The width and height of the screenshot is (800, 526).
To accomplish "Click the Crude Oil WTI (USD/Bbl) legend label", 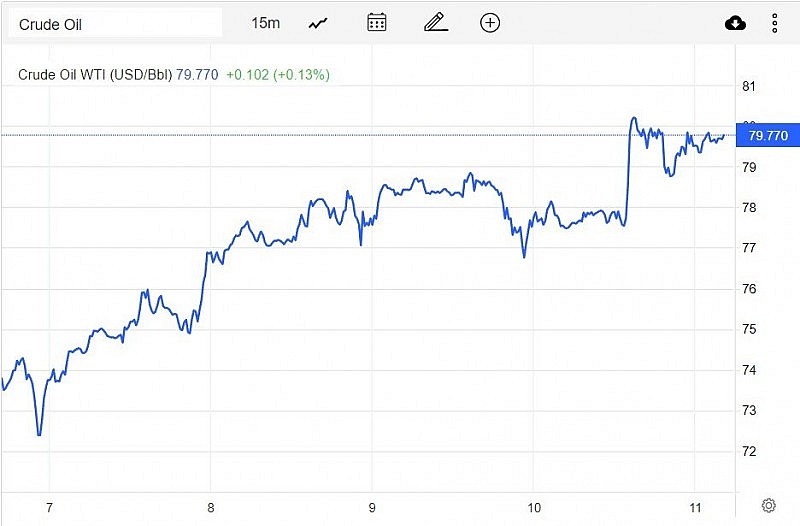I will click(96, 74).
